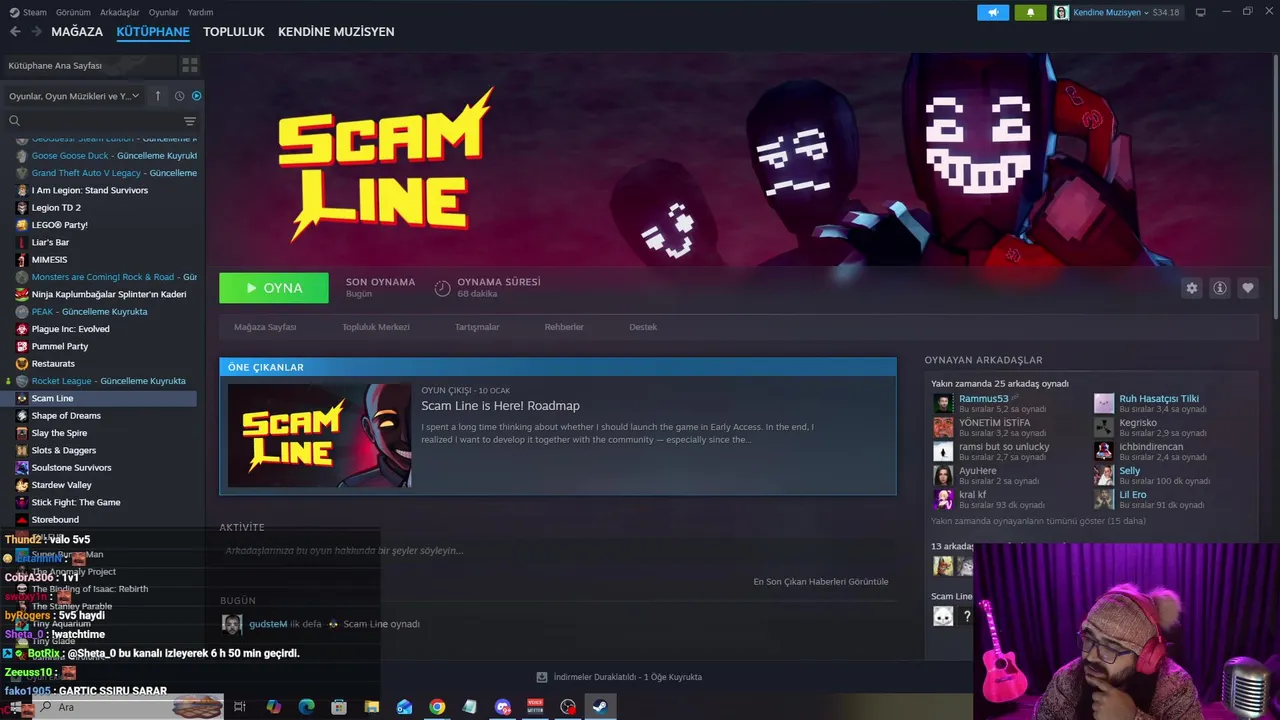Click the Pummel Party game icon
The image size is (1280, 720).
click(22, 346)
